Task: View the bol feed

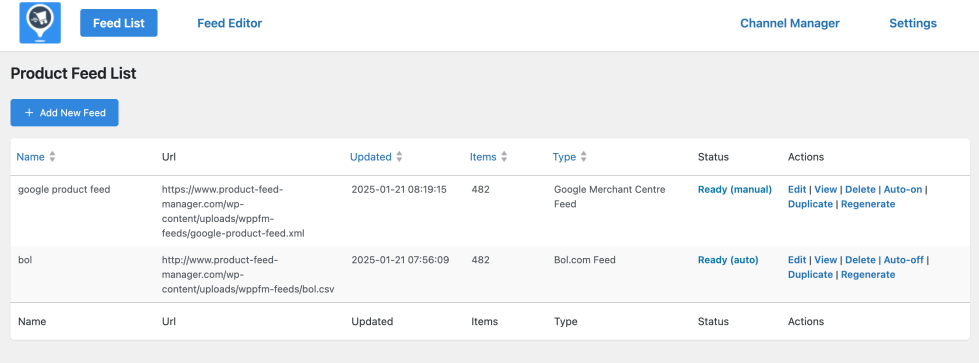Action: click(x=825, y=260)
